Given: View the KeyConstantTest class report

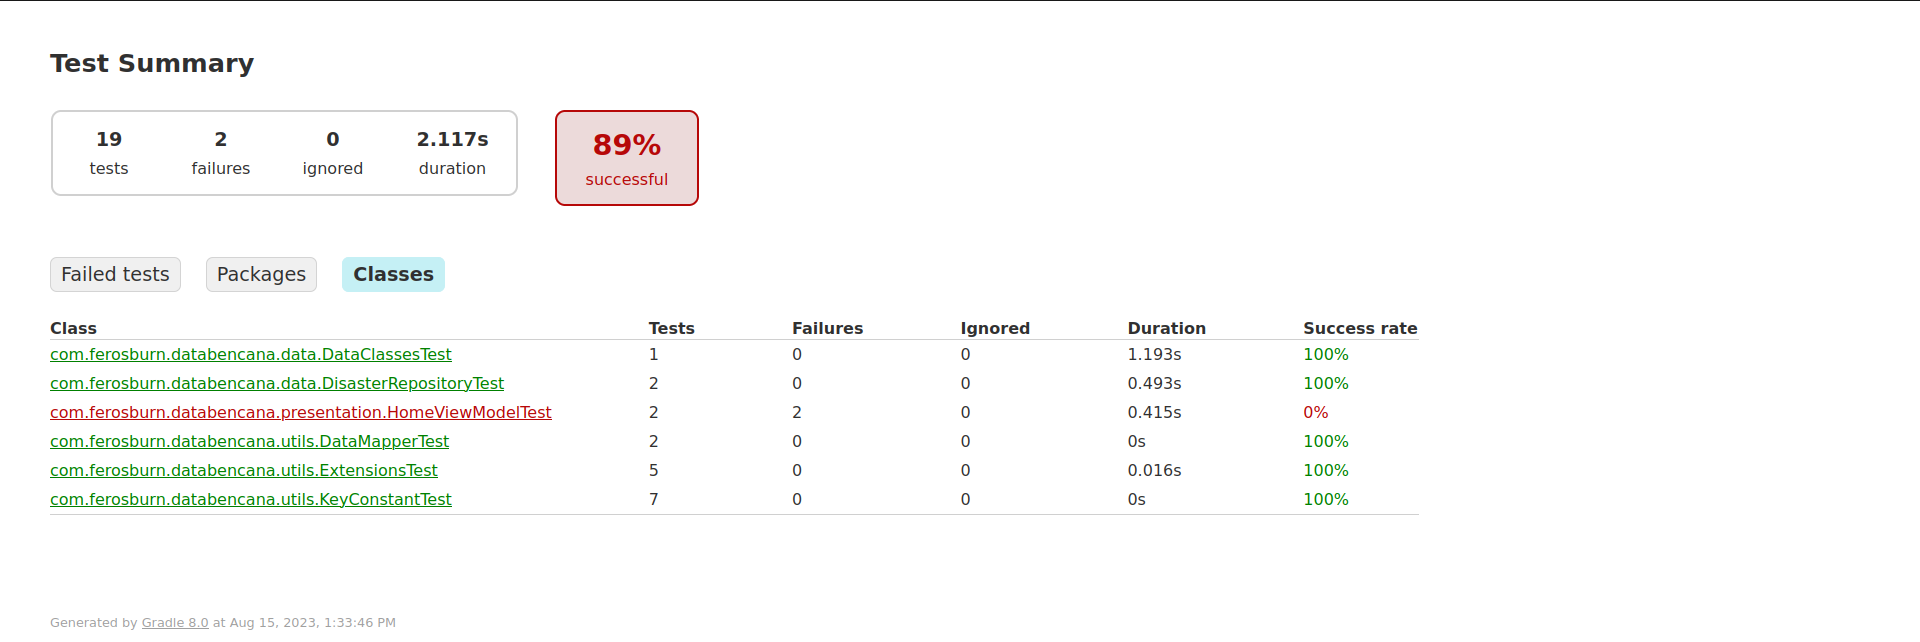Looking at the screenshot, I should [x=250, y=499].
